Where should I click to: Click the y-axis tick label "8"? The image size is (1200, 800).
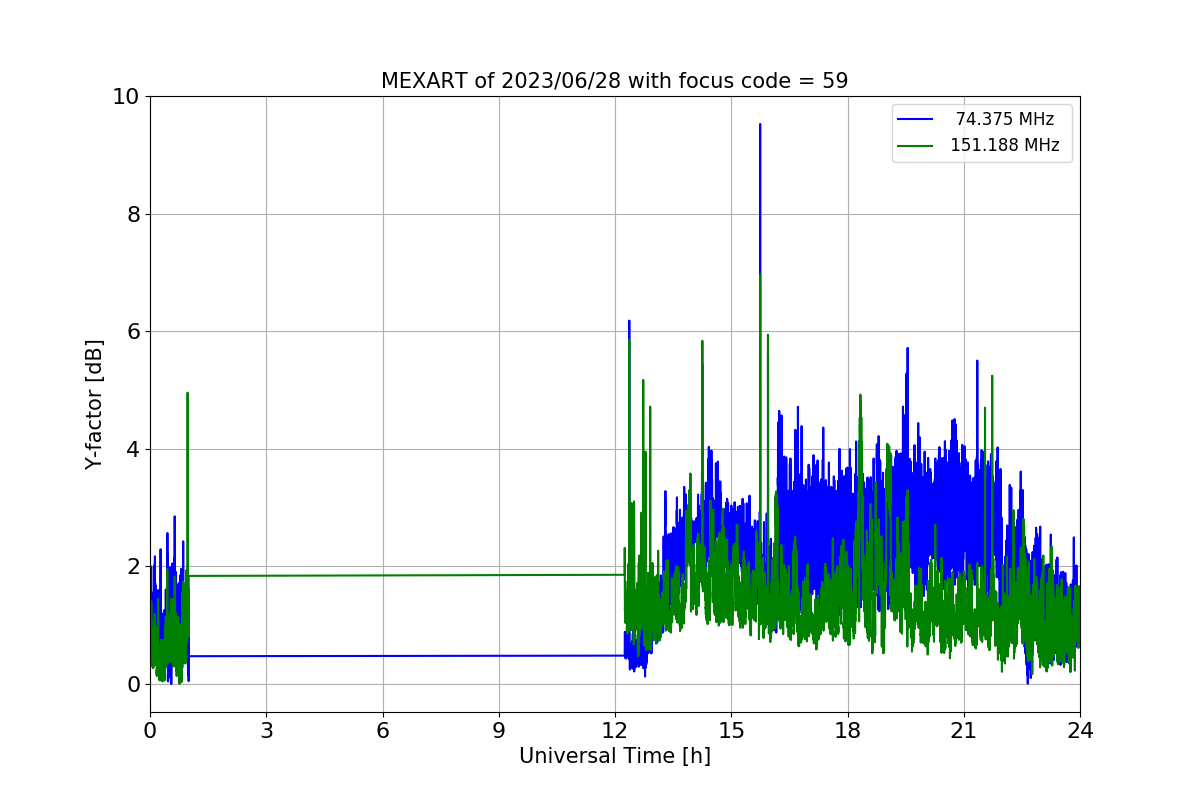(133, 214)
